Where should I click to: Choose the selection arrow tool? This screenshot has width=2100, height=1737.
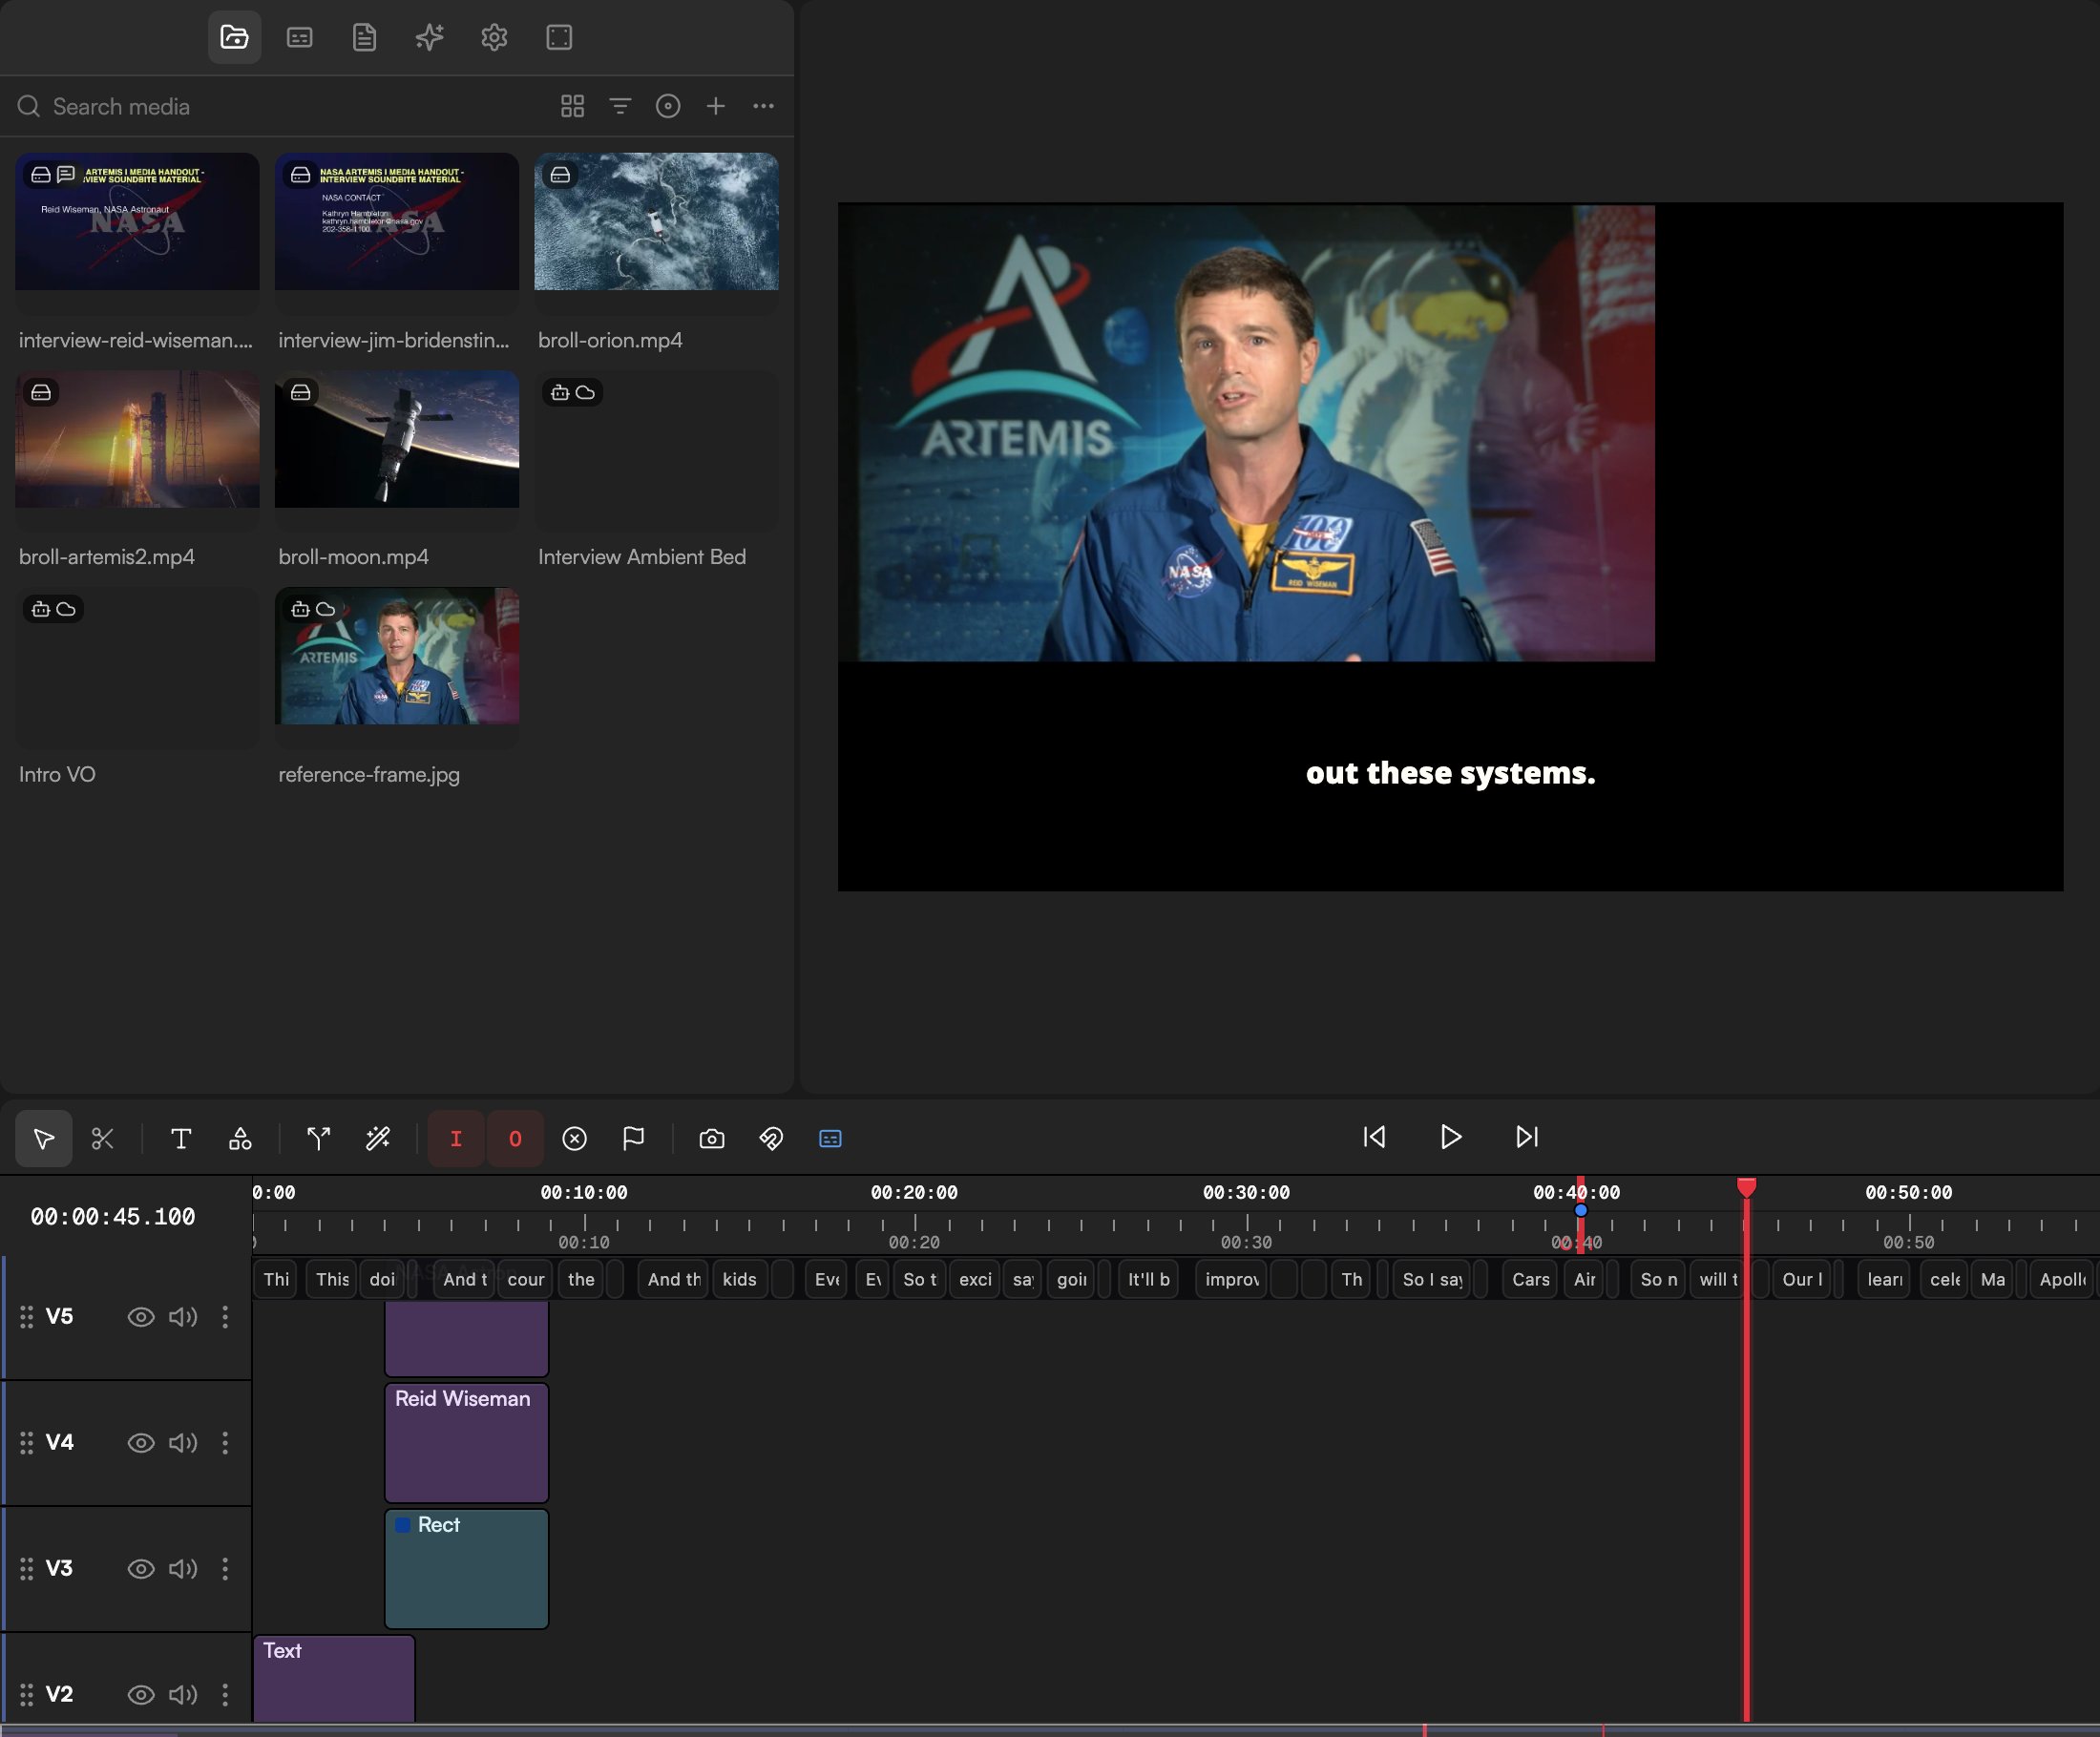coord(43,1138)
